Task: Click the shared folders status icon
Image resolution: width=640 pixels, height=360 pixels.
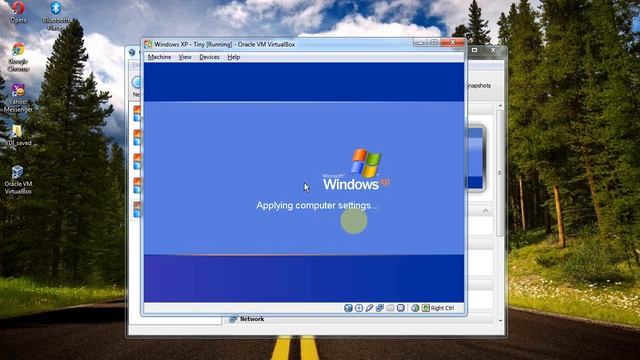Action: tap(390, 308)
